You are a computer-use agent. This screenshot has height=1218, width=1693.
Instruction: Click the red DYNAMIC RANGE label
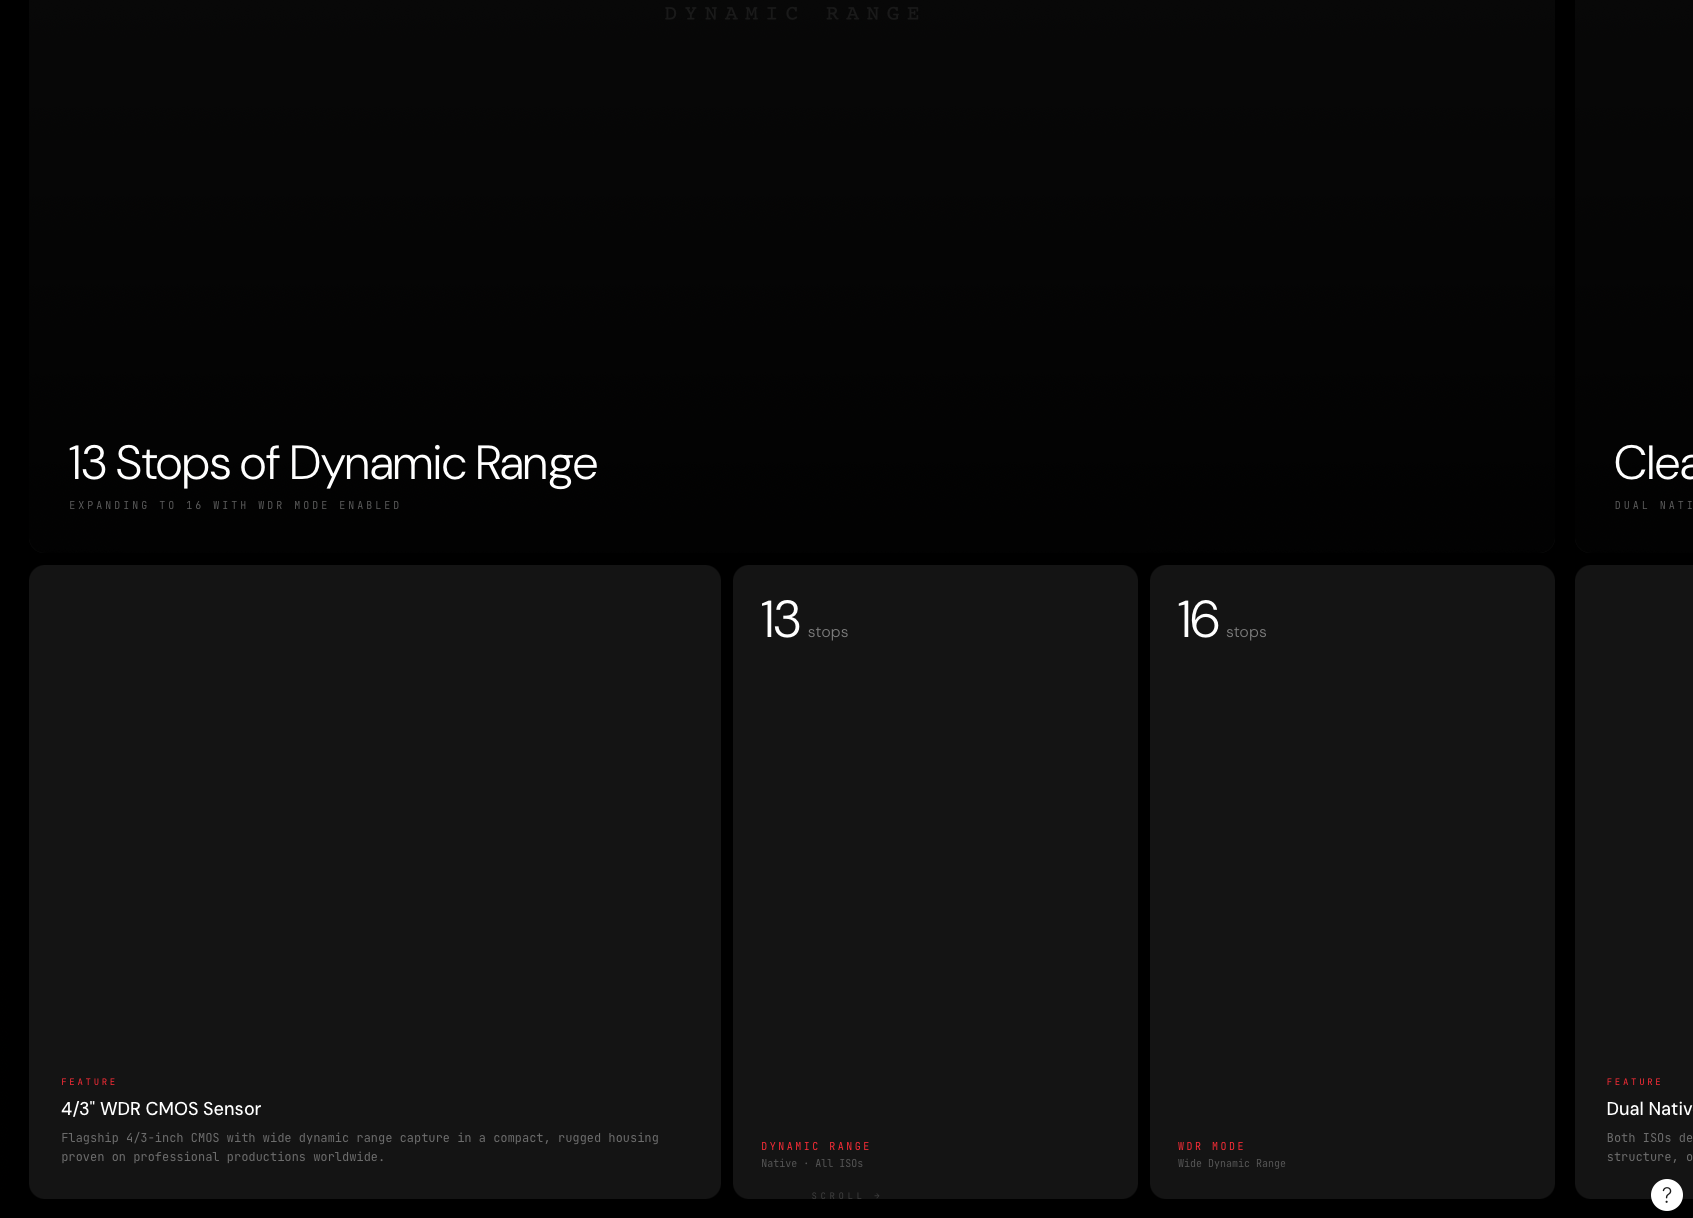tap(816, 1146)
